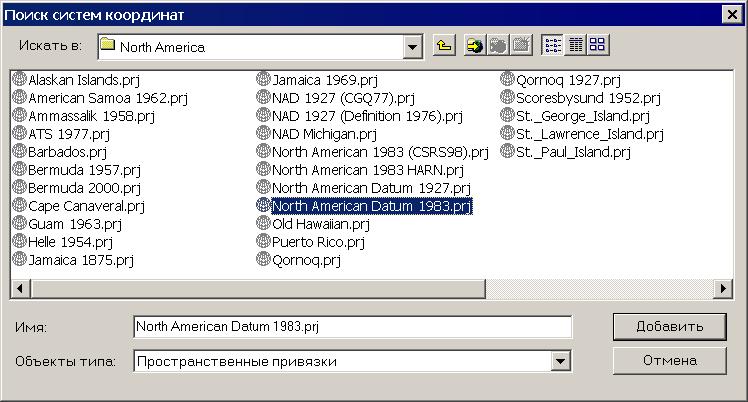Select Alaskan Islands.prj
The height and width of the screenshot is (402, 748).
click(x=84, y=80)
